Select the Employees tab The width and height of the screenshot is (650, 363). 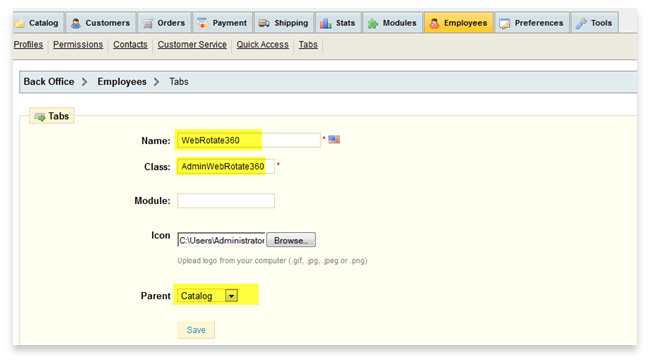coord(458,22)
